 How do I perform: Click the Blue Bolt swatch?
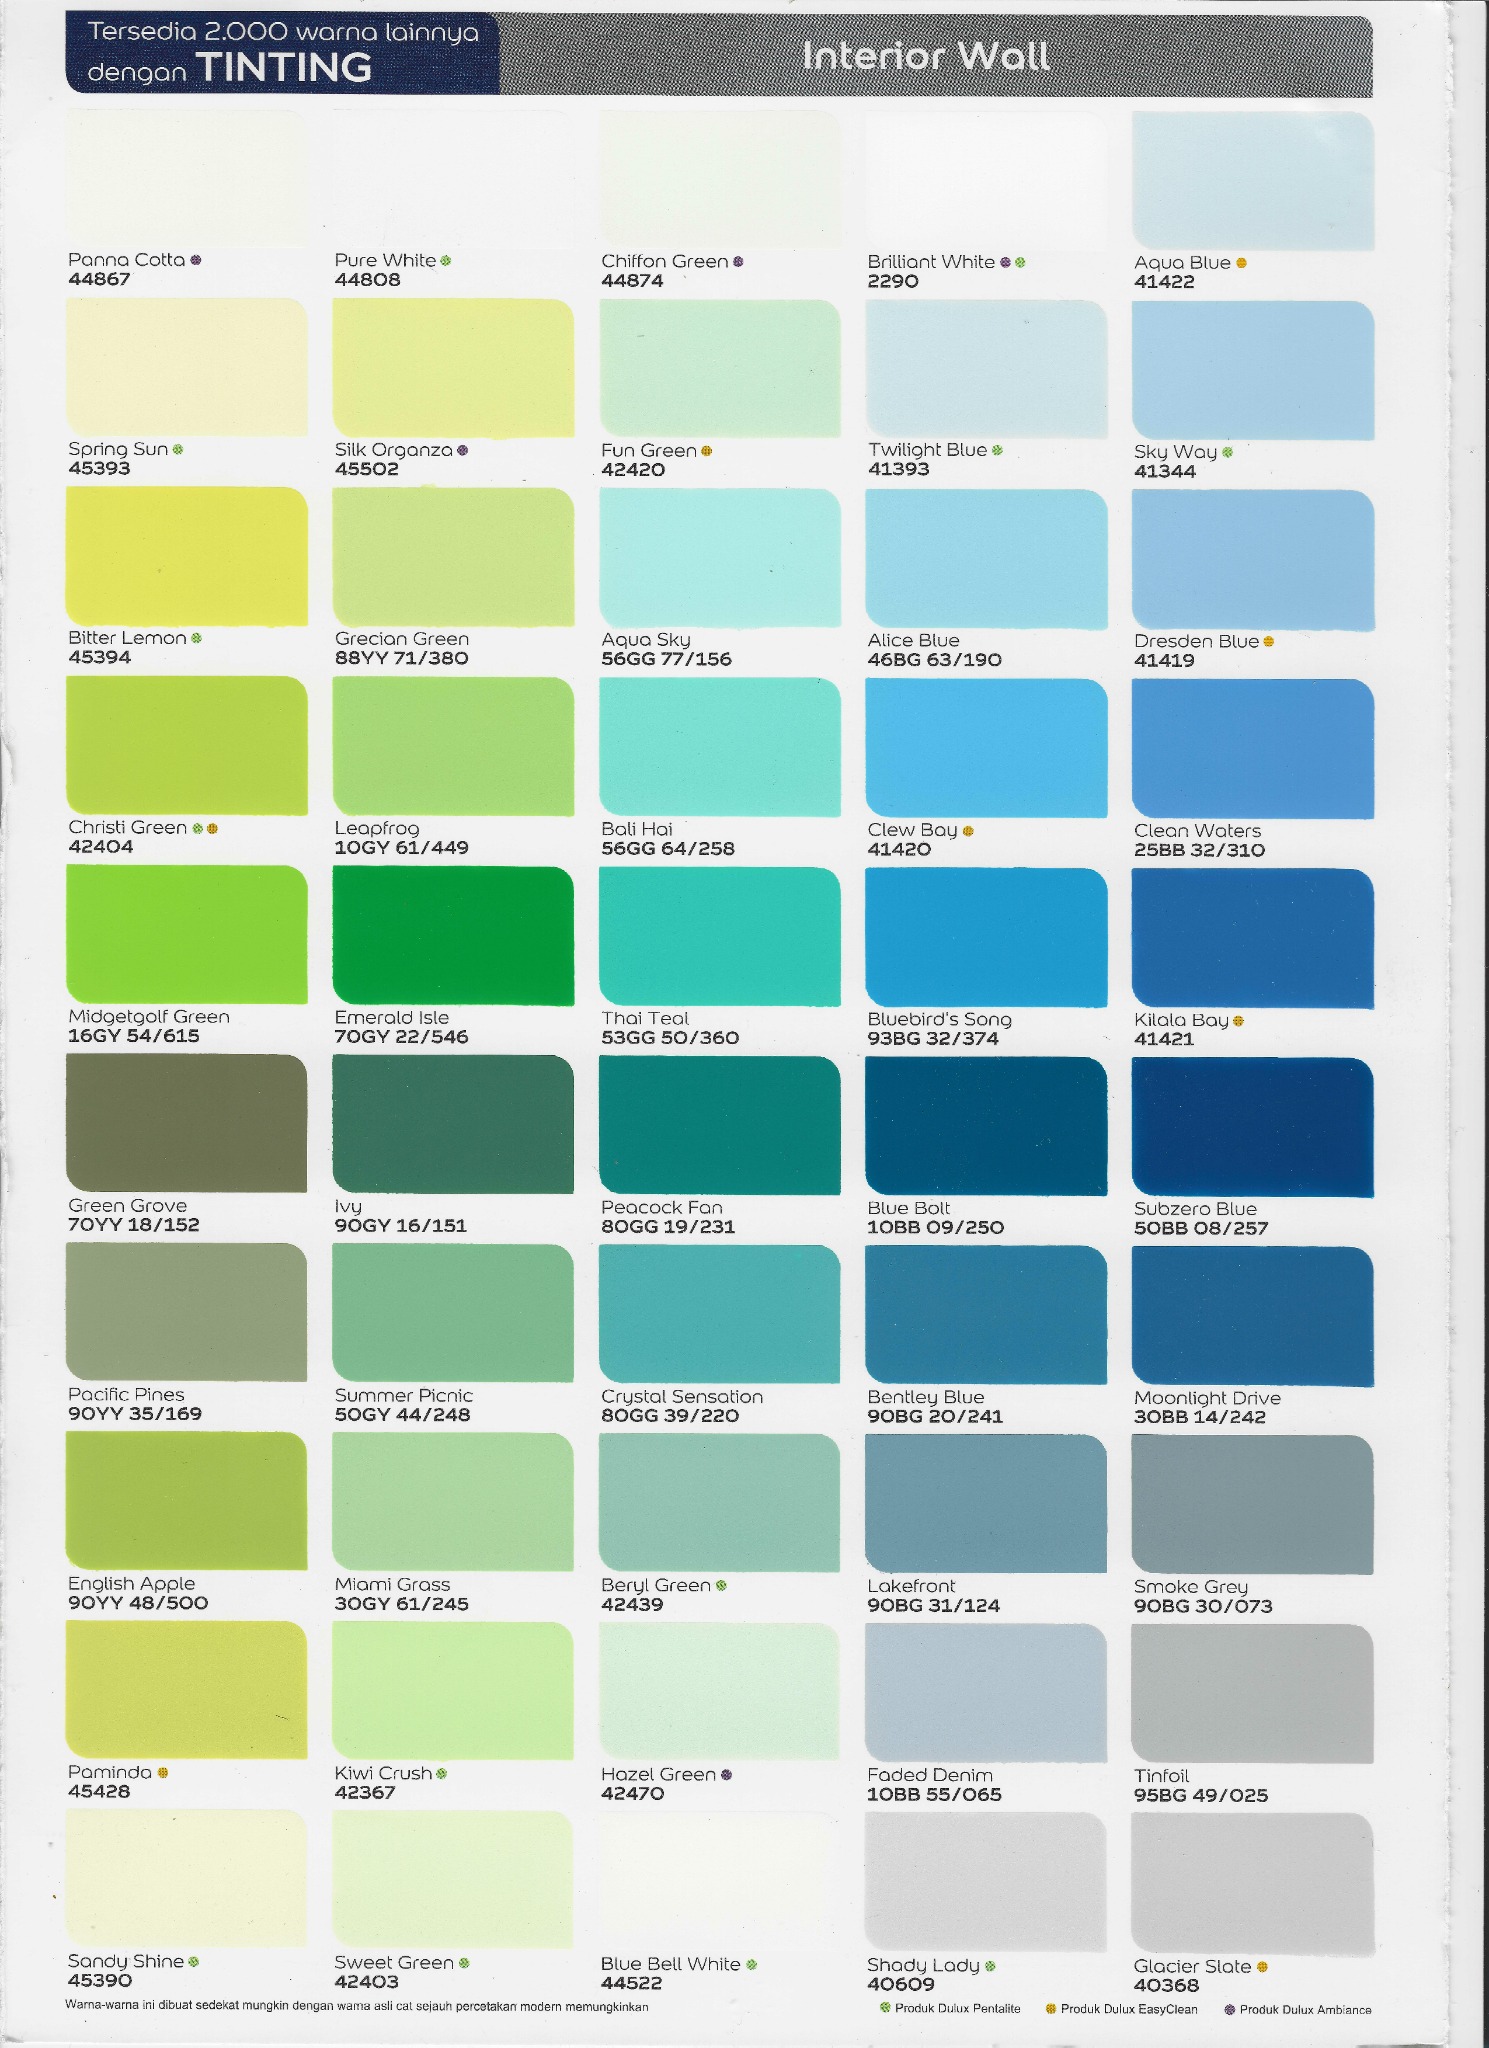click(986, 1125)
